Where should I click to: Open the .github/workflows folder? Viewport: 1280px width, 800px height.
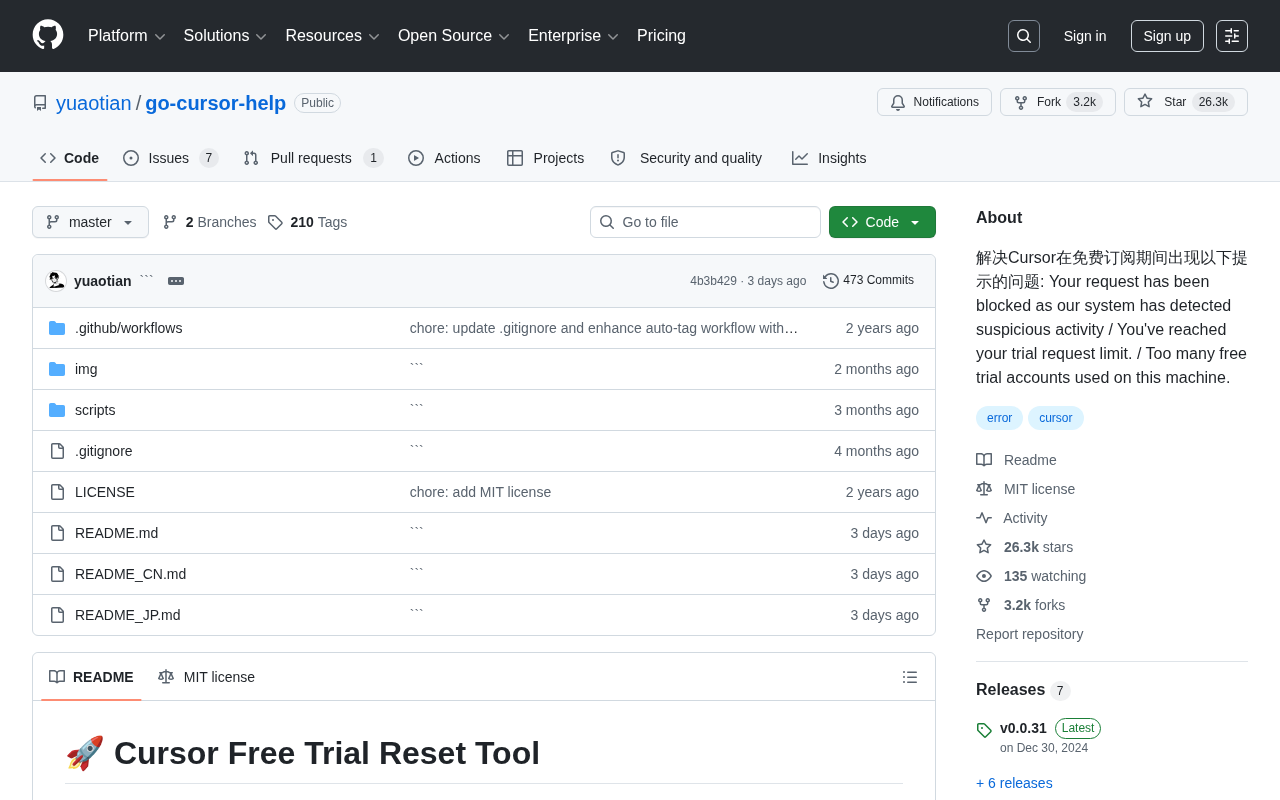(128, 328)
